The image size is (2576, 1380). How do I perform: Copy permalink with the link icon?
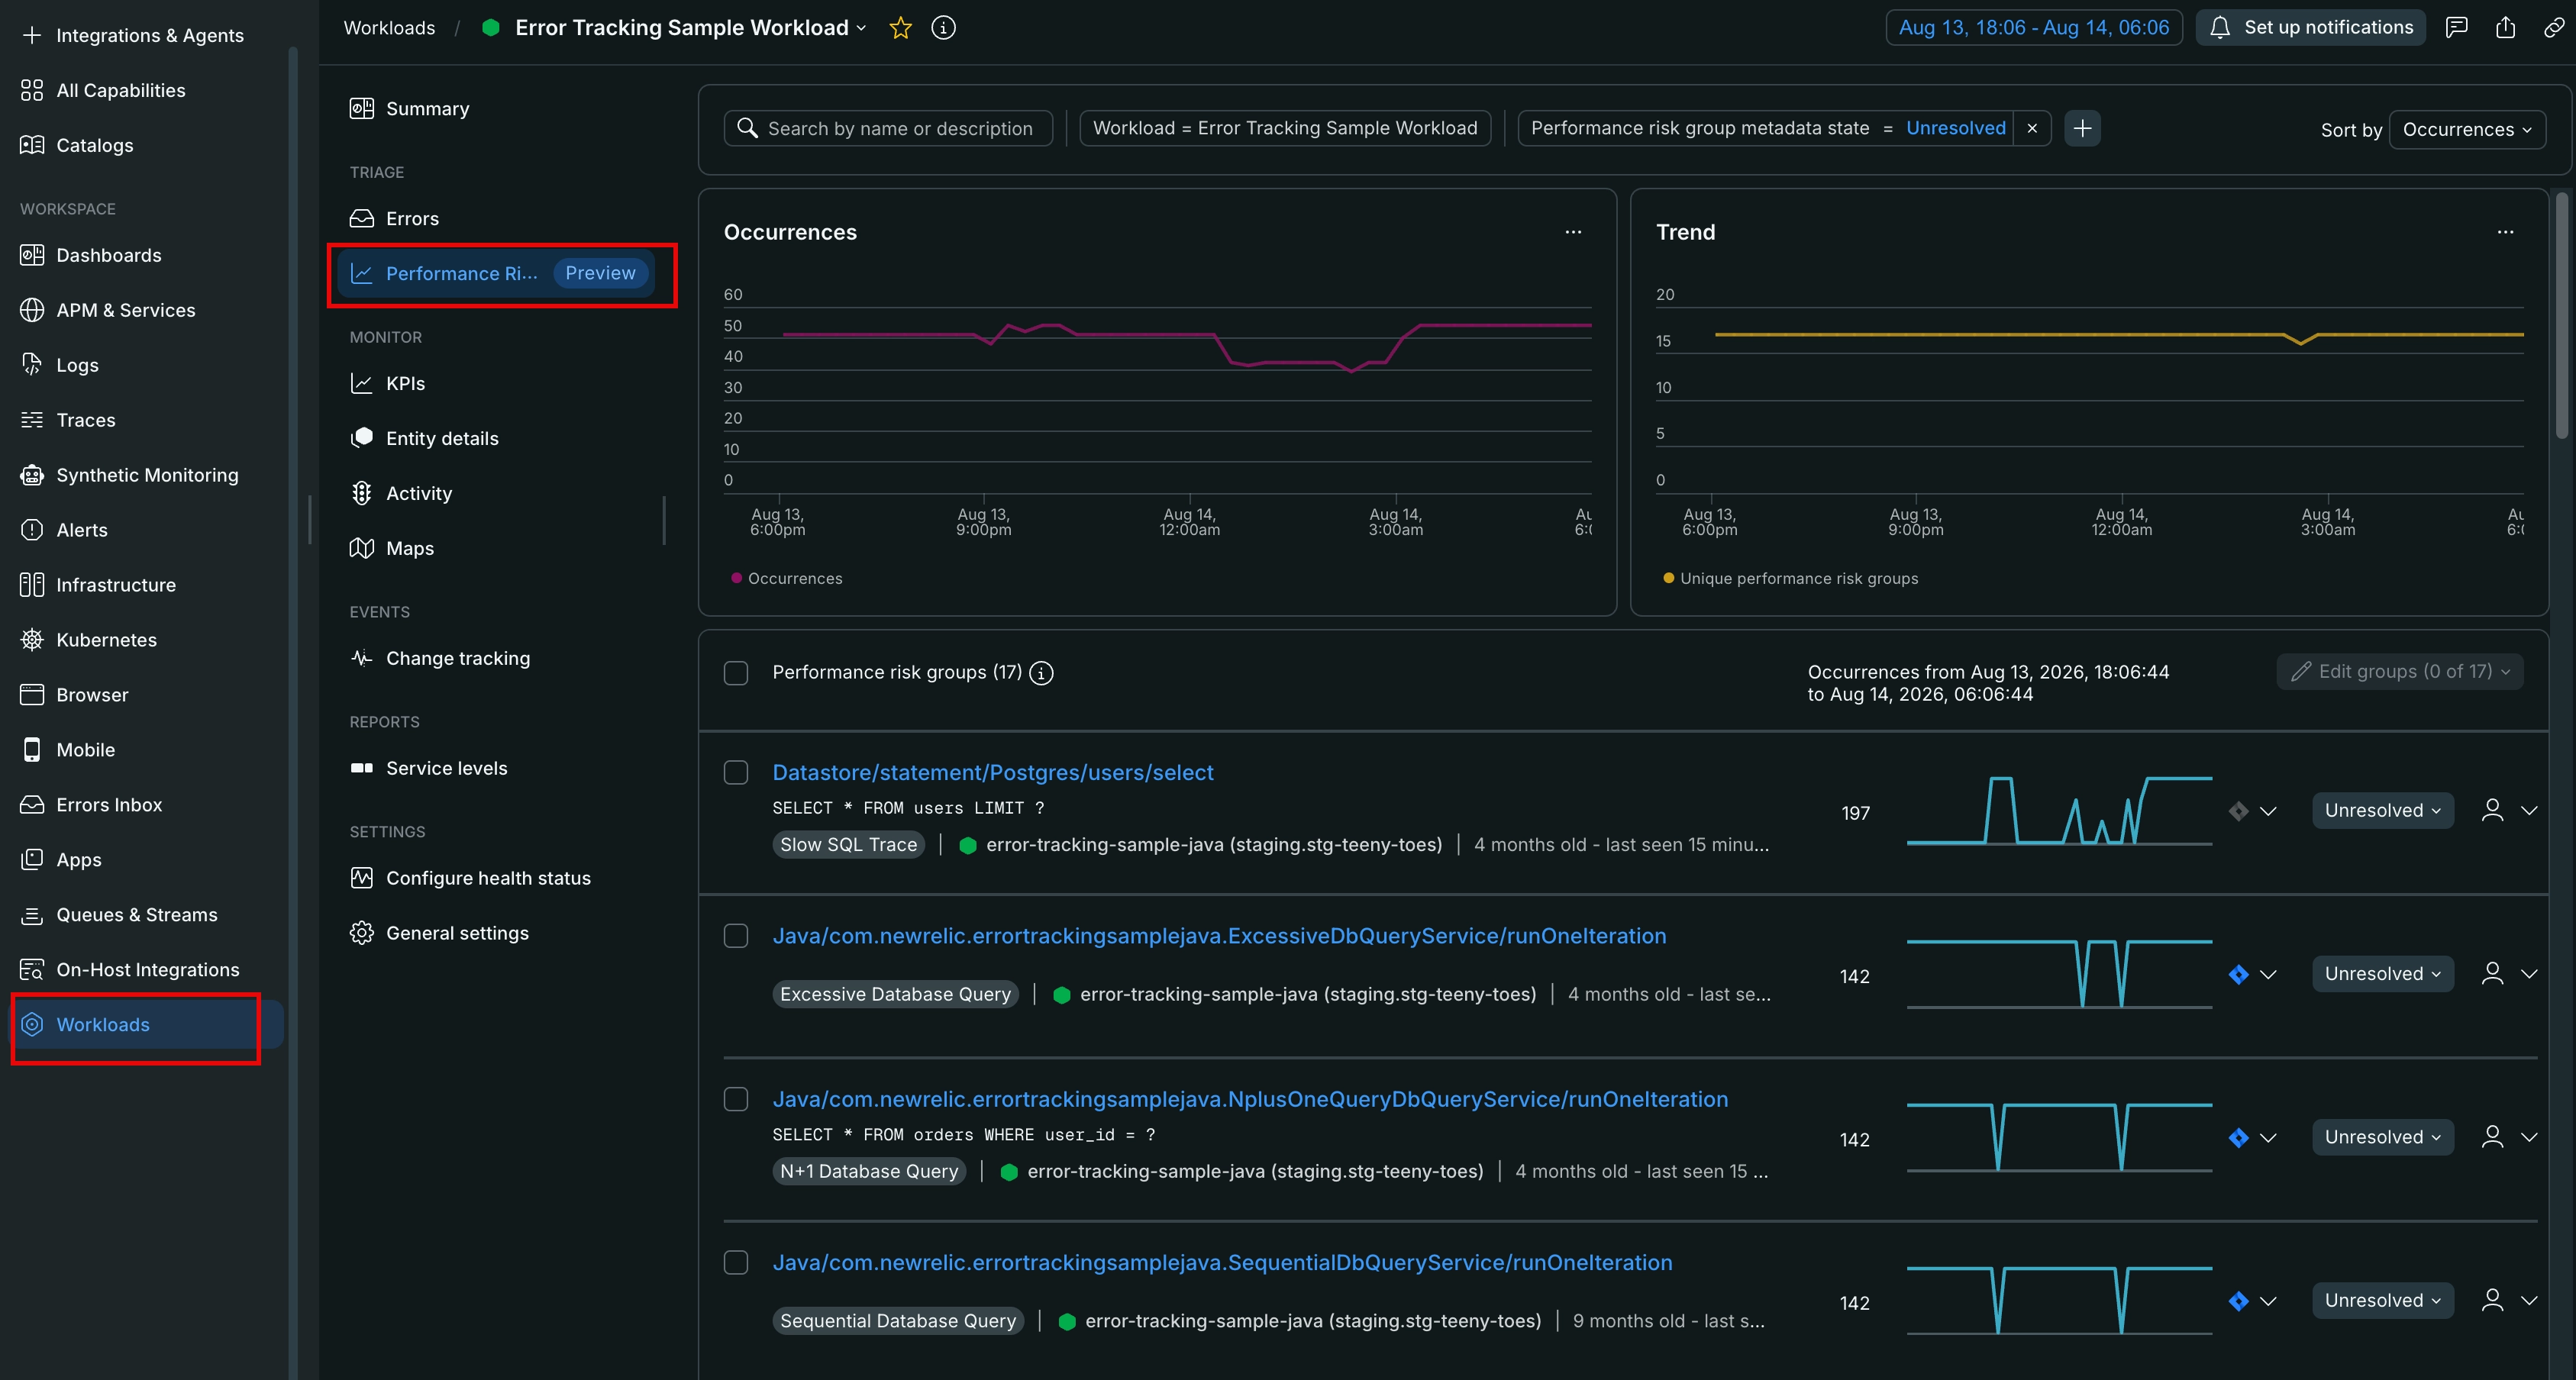coord(2553,28)
